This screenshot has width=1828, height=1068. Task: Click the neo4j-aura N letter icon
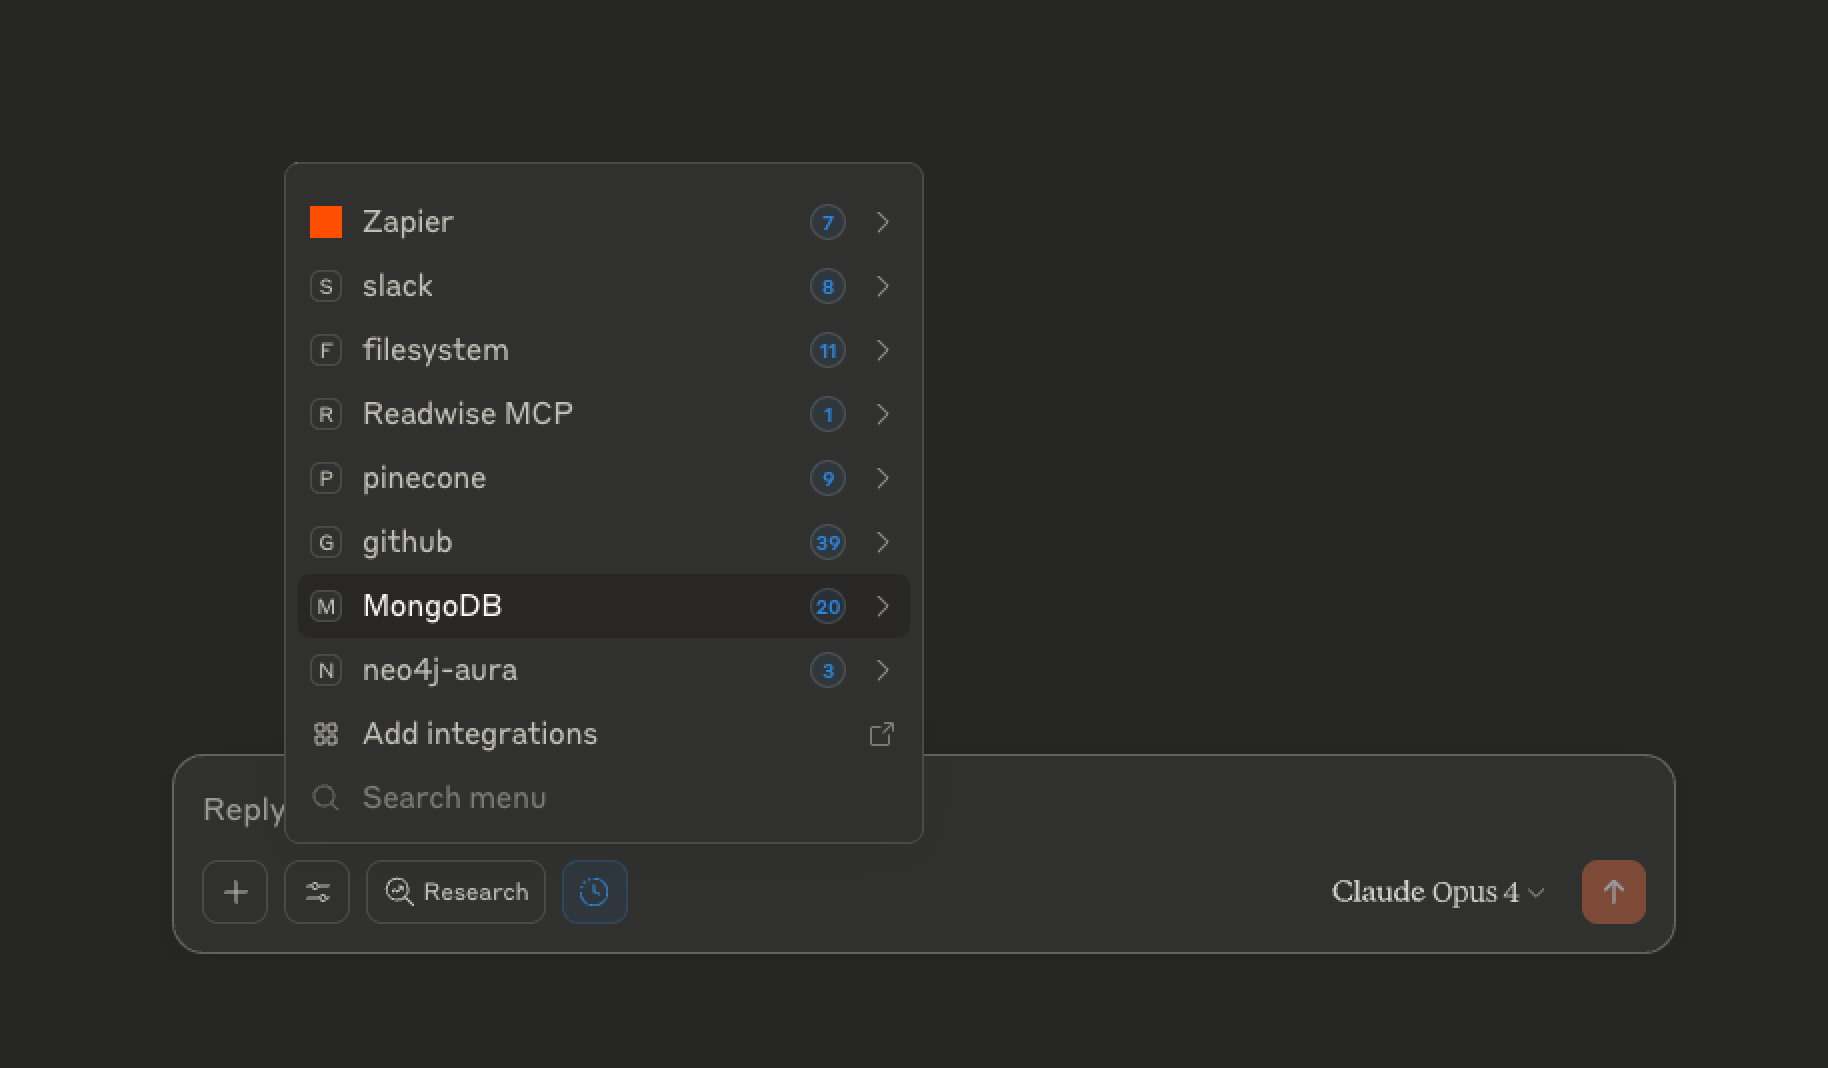326,670
